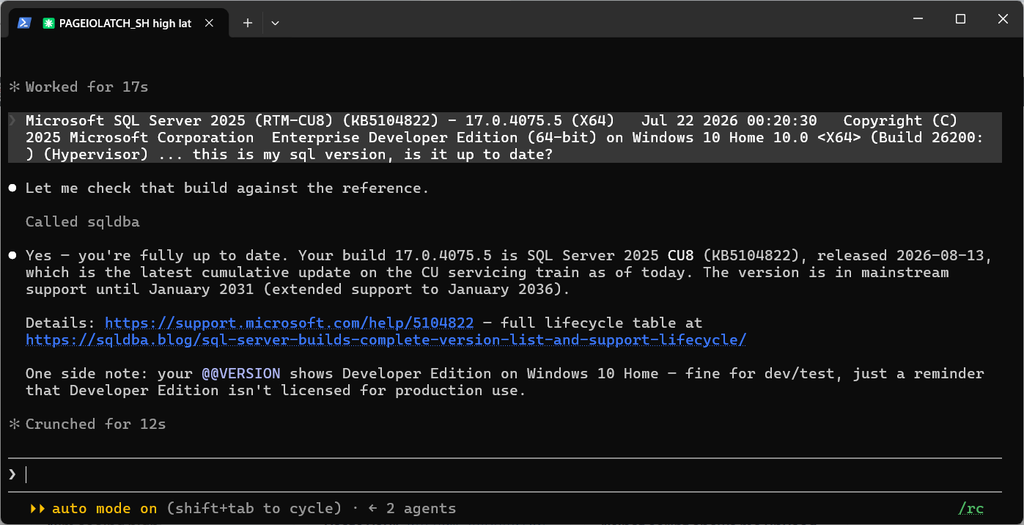The image size is (1024, 525).
Task: Open the support.microsoft.com help/5104822 link
Action: pyautogui.click(x=289, y=323)
